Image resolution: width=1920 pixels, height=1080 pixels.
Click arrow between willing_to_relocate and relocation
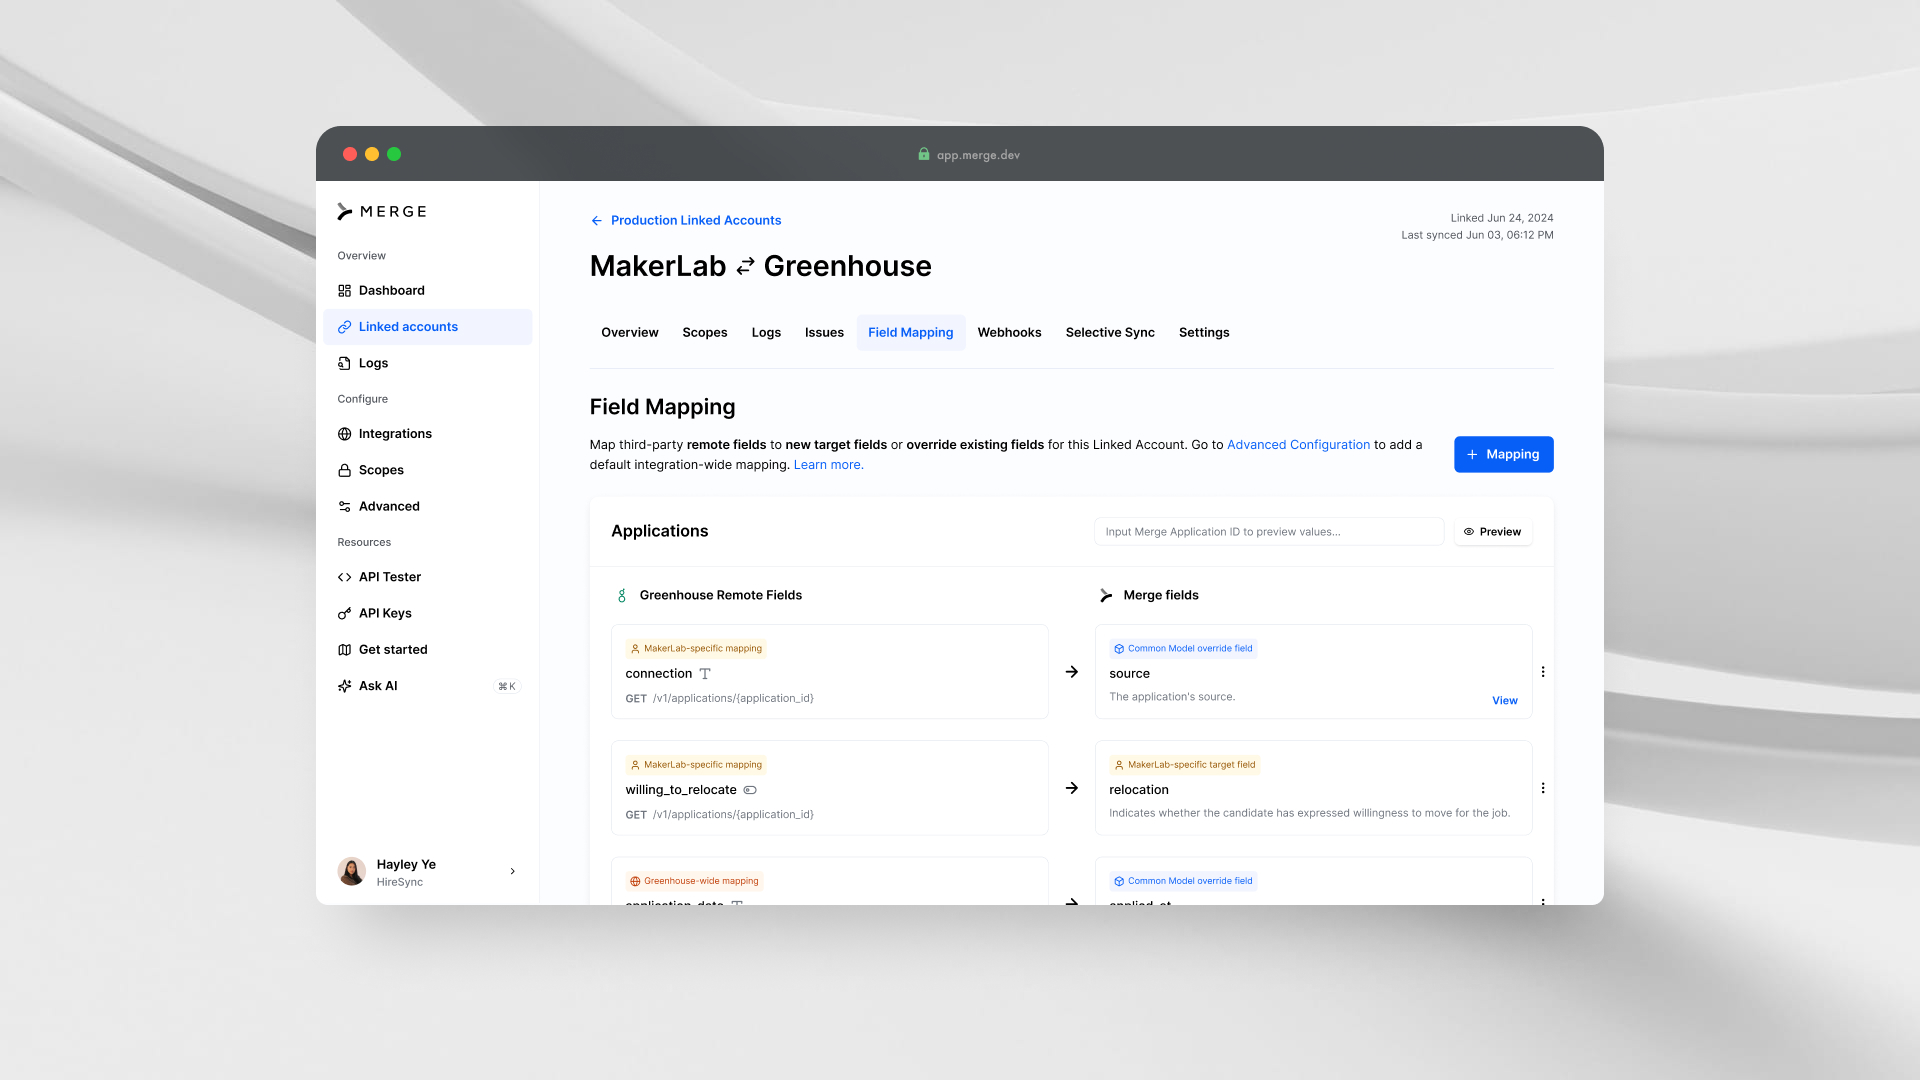pos(1072,788)
